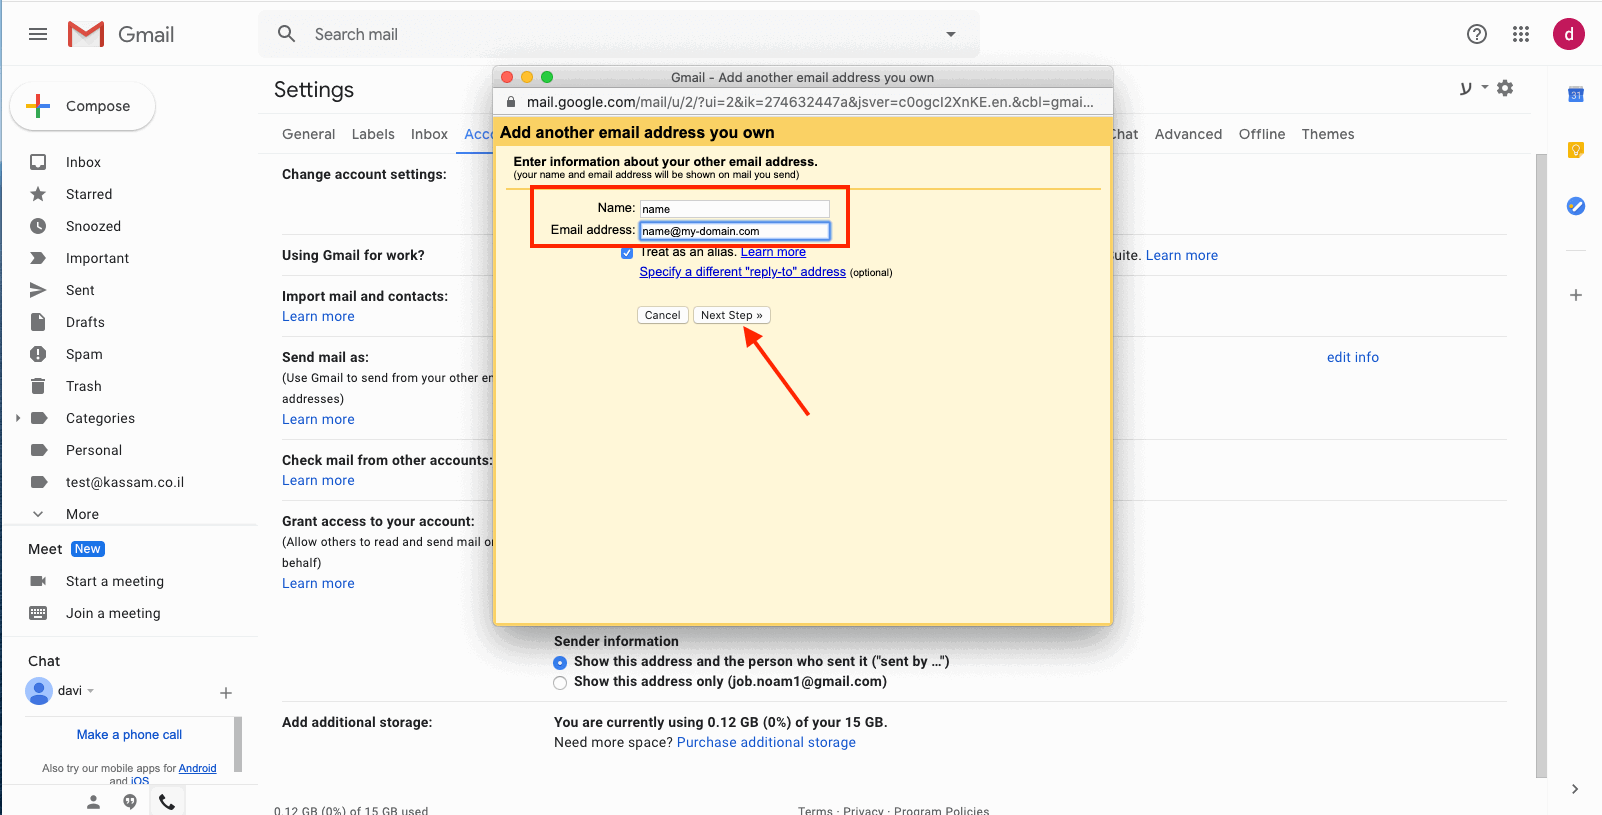Click the Compose button
Screen dimensions: 1602x815
[x=82, y=106]
